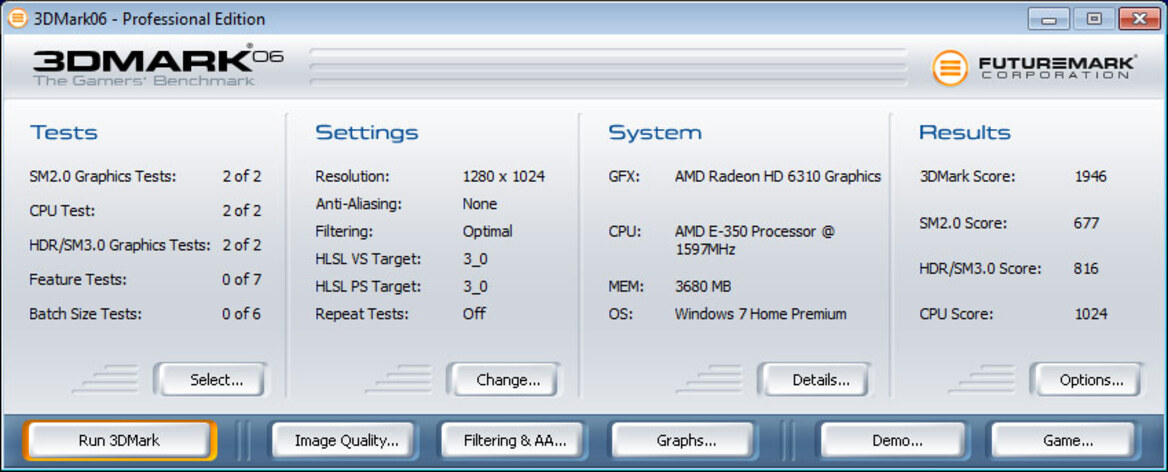
Task: Maximize the 3DMark06 window
Action: tap(1094, 19)
